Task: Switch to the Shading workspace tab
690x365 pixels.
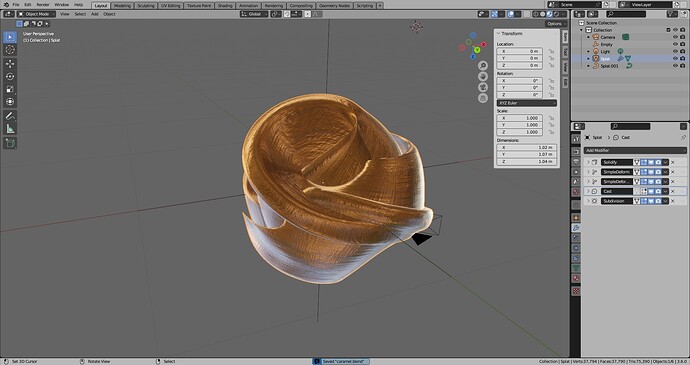Action: (x=225, y=6)
